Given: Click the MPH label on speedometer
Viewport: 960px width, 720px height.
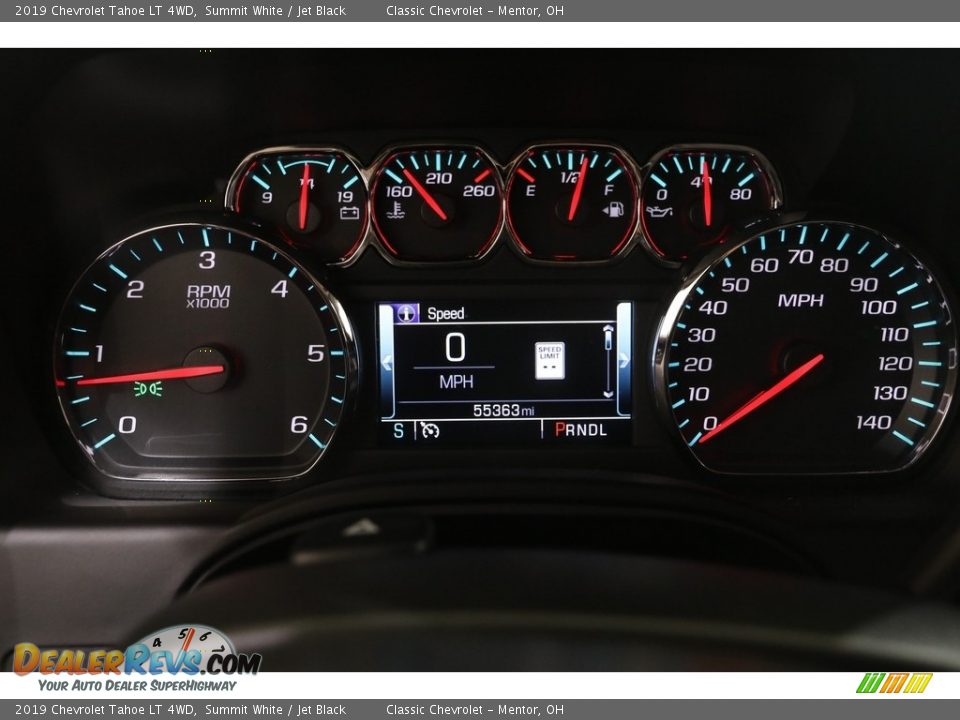Looking at the screenshot, I should (801, 301).
